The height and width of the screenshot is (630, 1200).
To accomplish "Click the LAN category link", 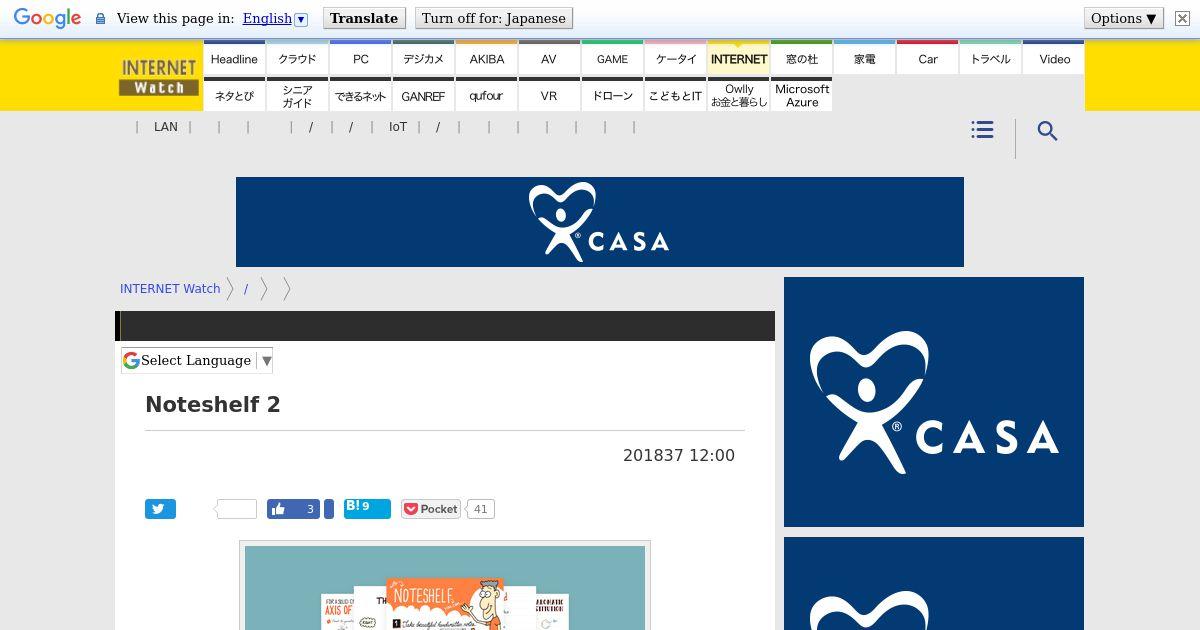I will pos(166,127).
